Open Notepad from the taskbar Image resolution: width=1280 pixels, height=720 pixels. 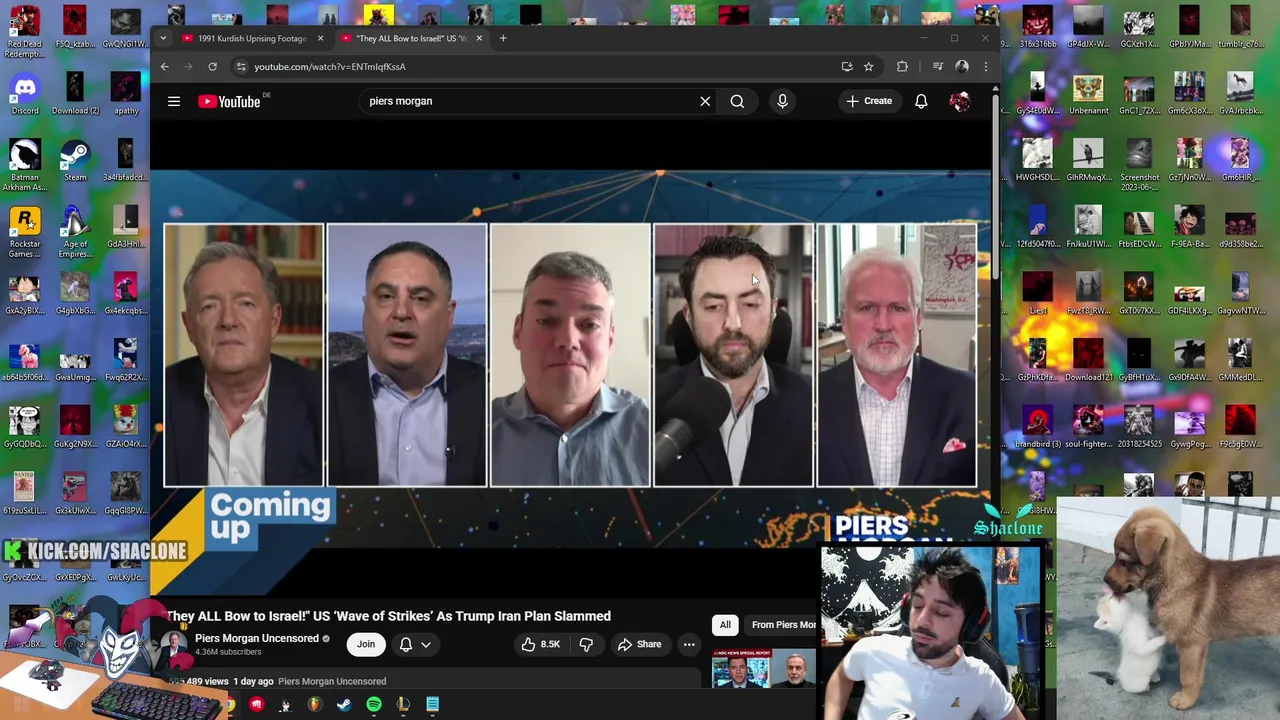pos(432,705)
